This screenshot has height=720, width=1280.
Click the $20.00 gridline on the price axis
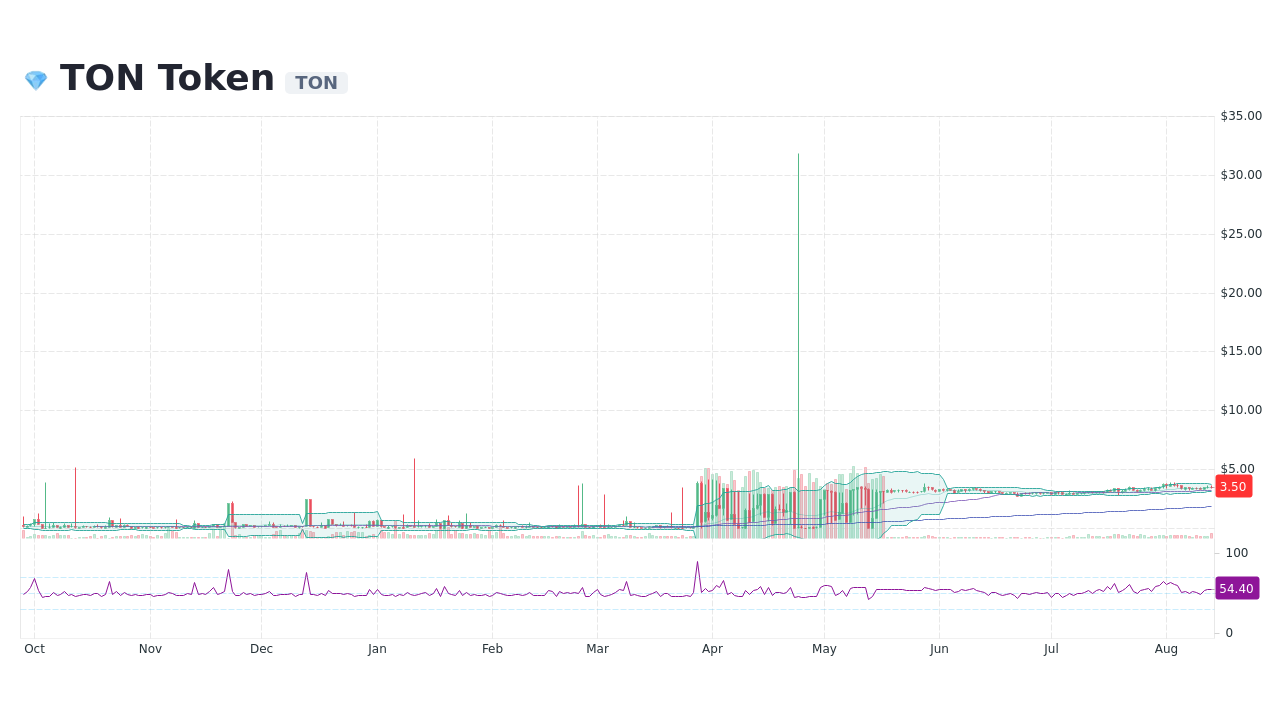(x=1240, y=292)
